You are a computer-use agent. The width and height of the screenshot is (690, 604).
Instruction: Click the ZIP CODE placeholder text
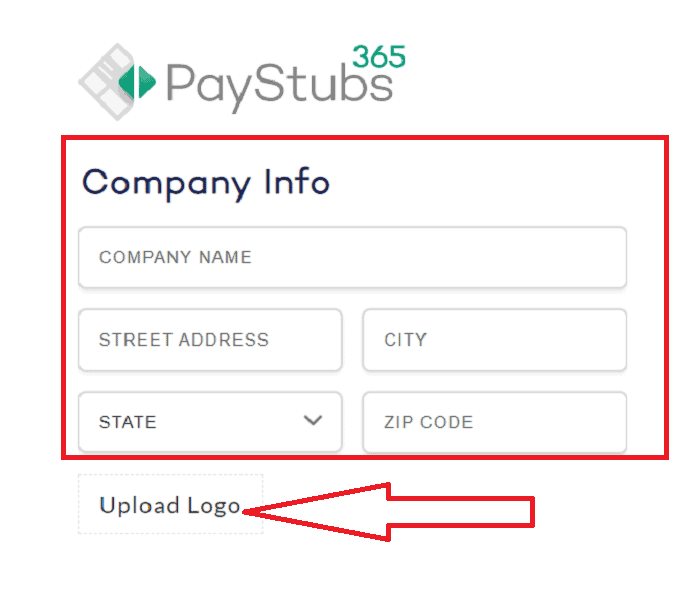(428, 422)
